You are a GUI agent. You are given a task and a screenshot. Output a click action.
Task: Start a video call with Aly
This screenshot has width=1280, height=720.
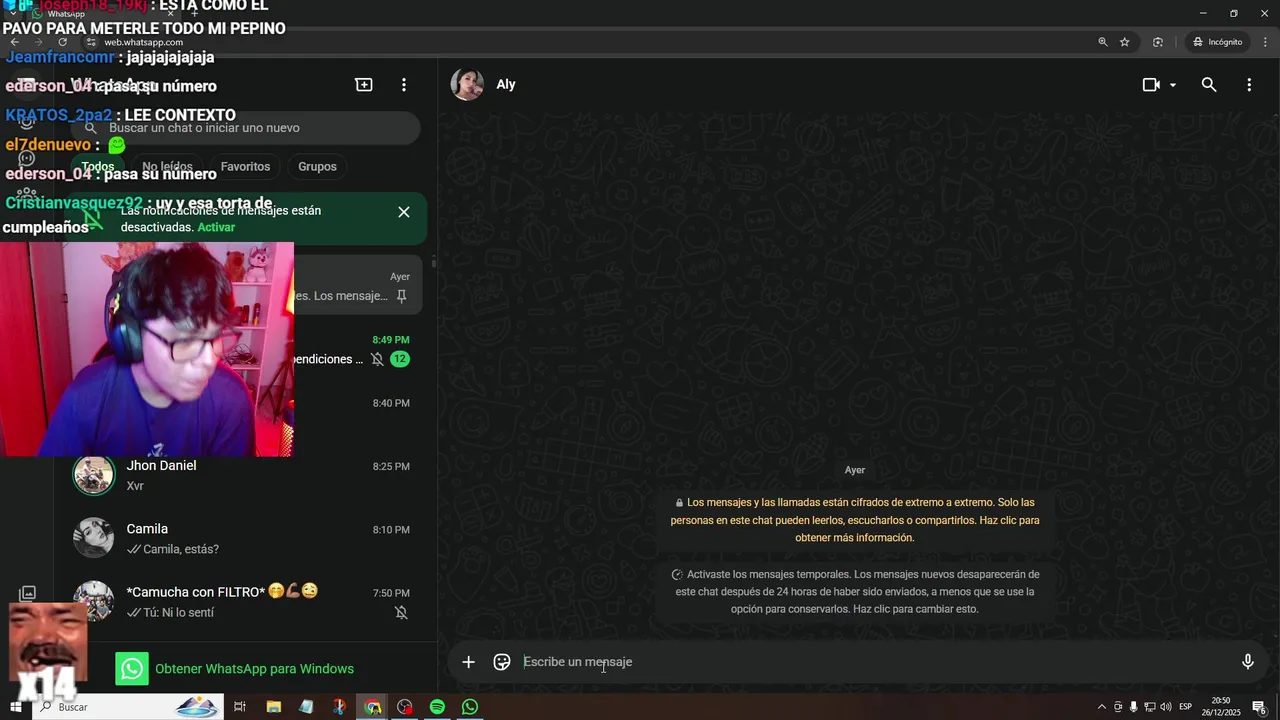pyautogui.click(x=1151, y=85)
